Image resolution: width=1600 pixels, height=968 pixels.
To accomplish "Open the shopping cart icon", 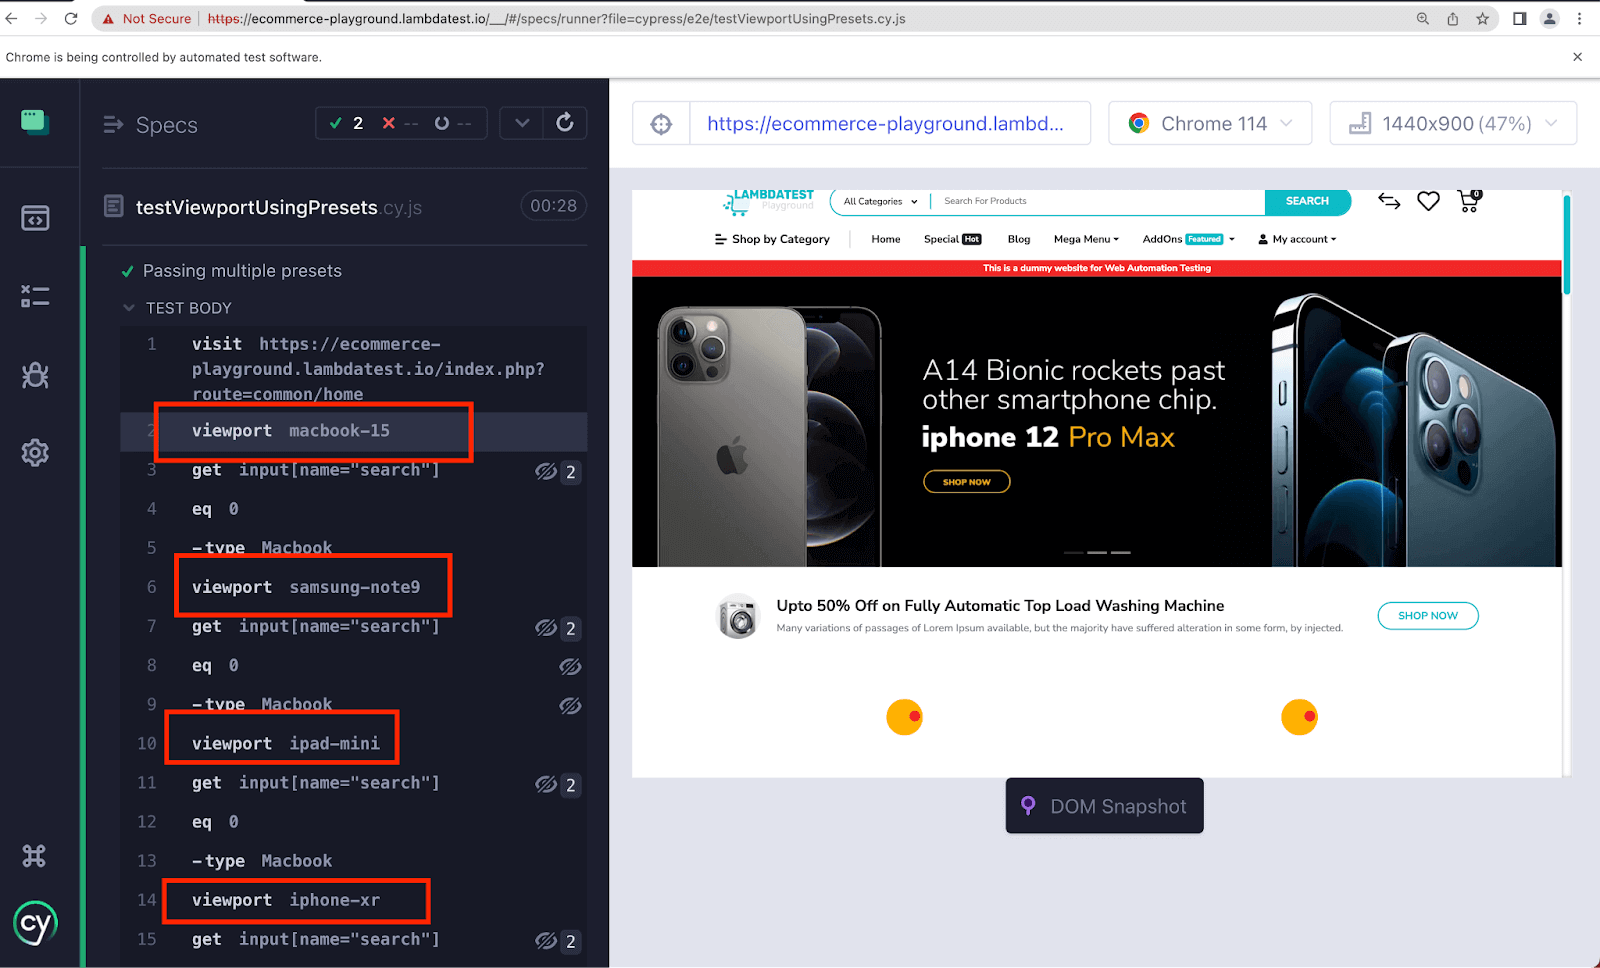I will point(1469,201).
